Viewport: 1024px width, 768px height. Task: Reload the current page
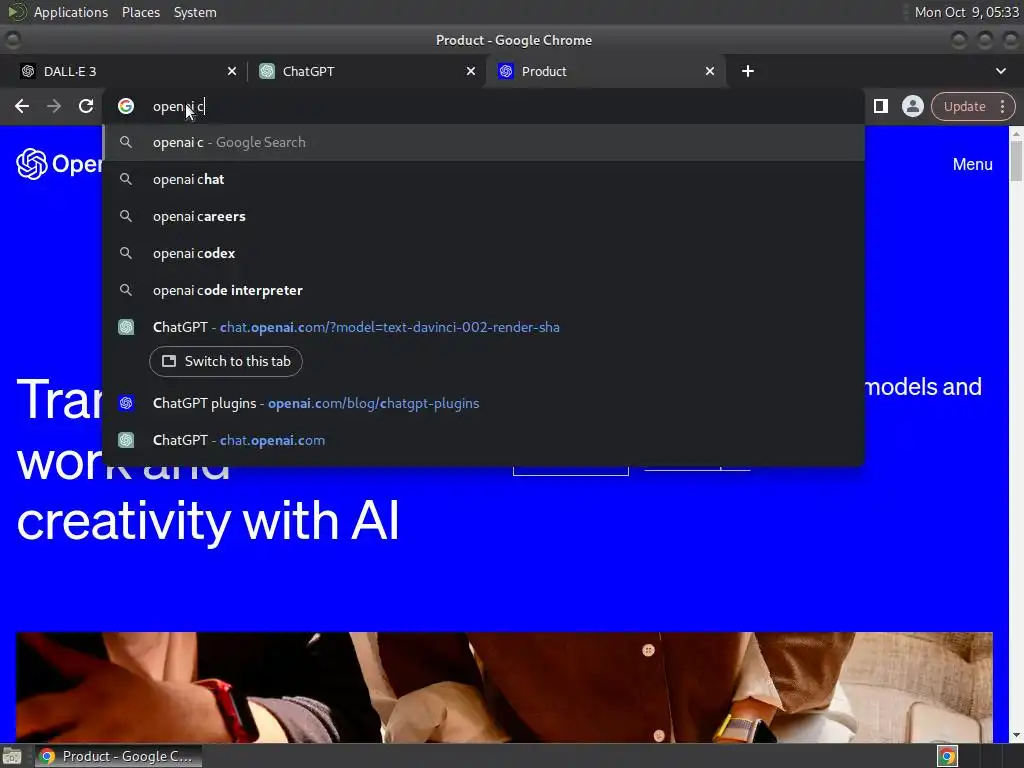coord(86,106)
